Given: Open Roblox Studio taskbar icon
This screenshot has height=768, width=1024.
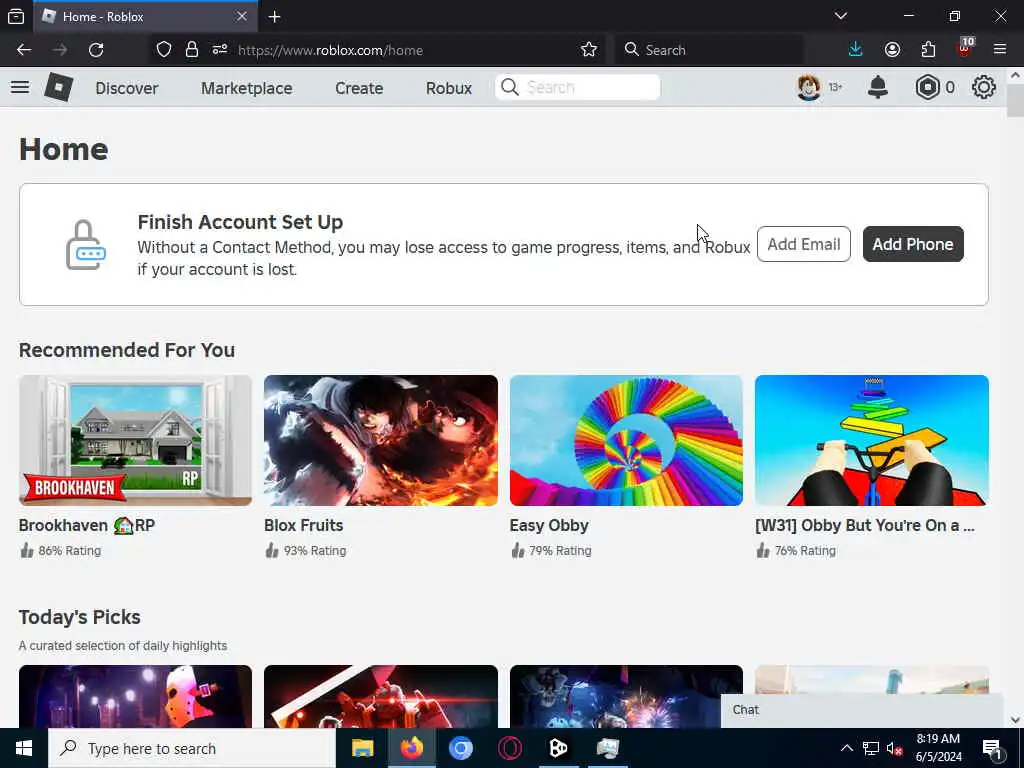Looking at the screenshot, I should tap(558, 748).
